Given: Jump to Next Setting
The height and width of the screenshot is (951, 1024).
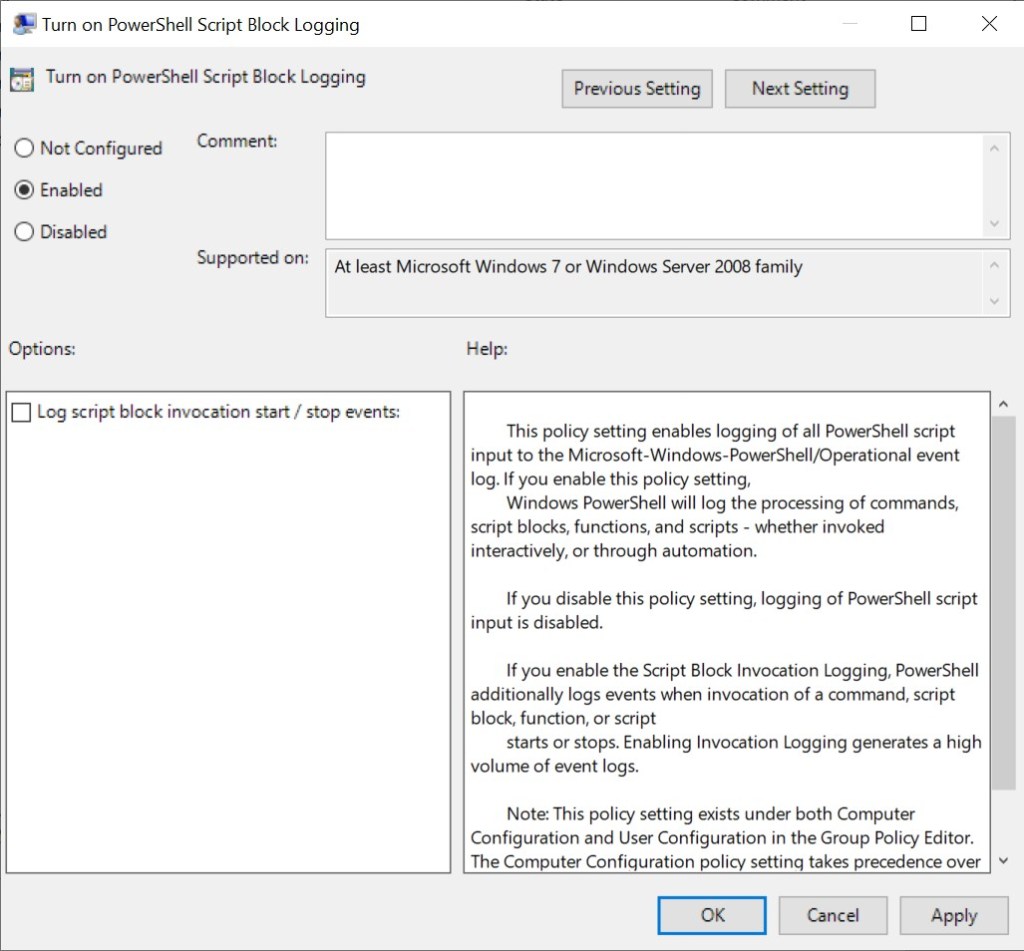Looking at the screenshot, I should pyautogui.click(x=800, y=89).
